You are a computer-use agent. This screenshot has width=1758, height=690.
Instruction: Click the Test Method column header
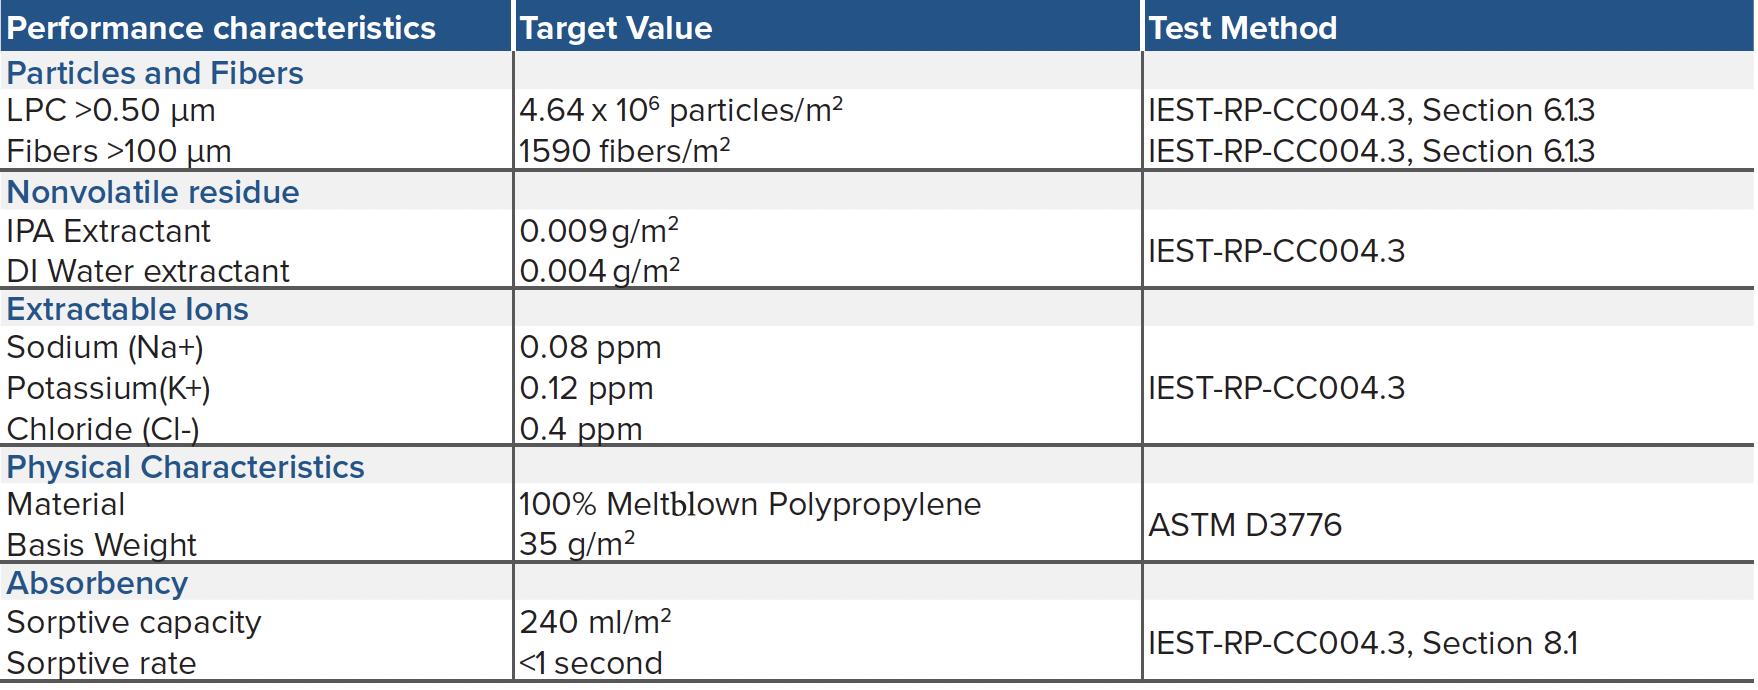pyautogui.click(x=1242, y=28)
